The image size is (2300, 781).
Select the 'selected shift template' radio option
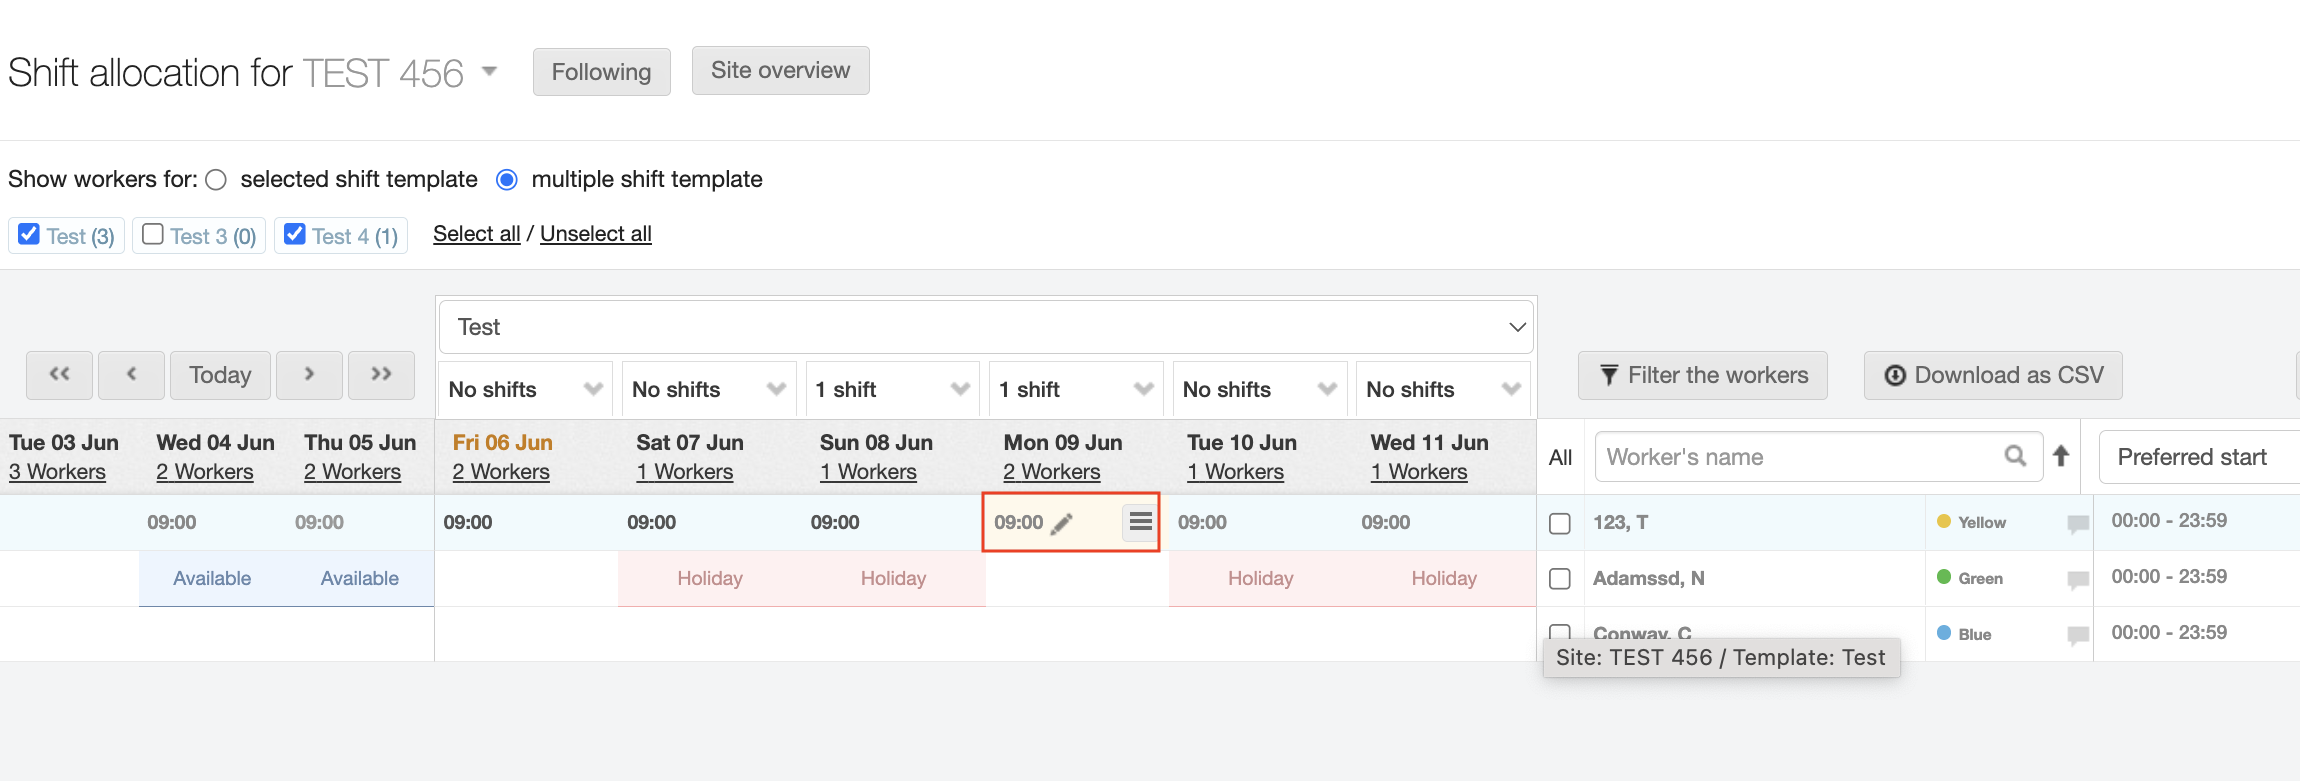216,180
